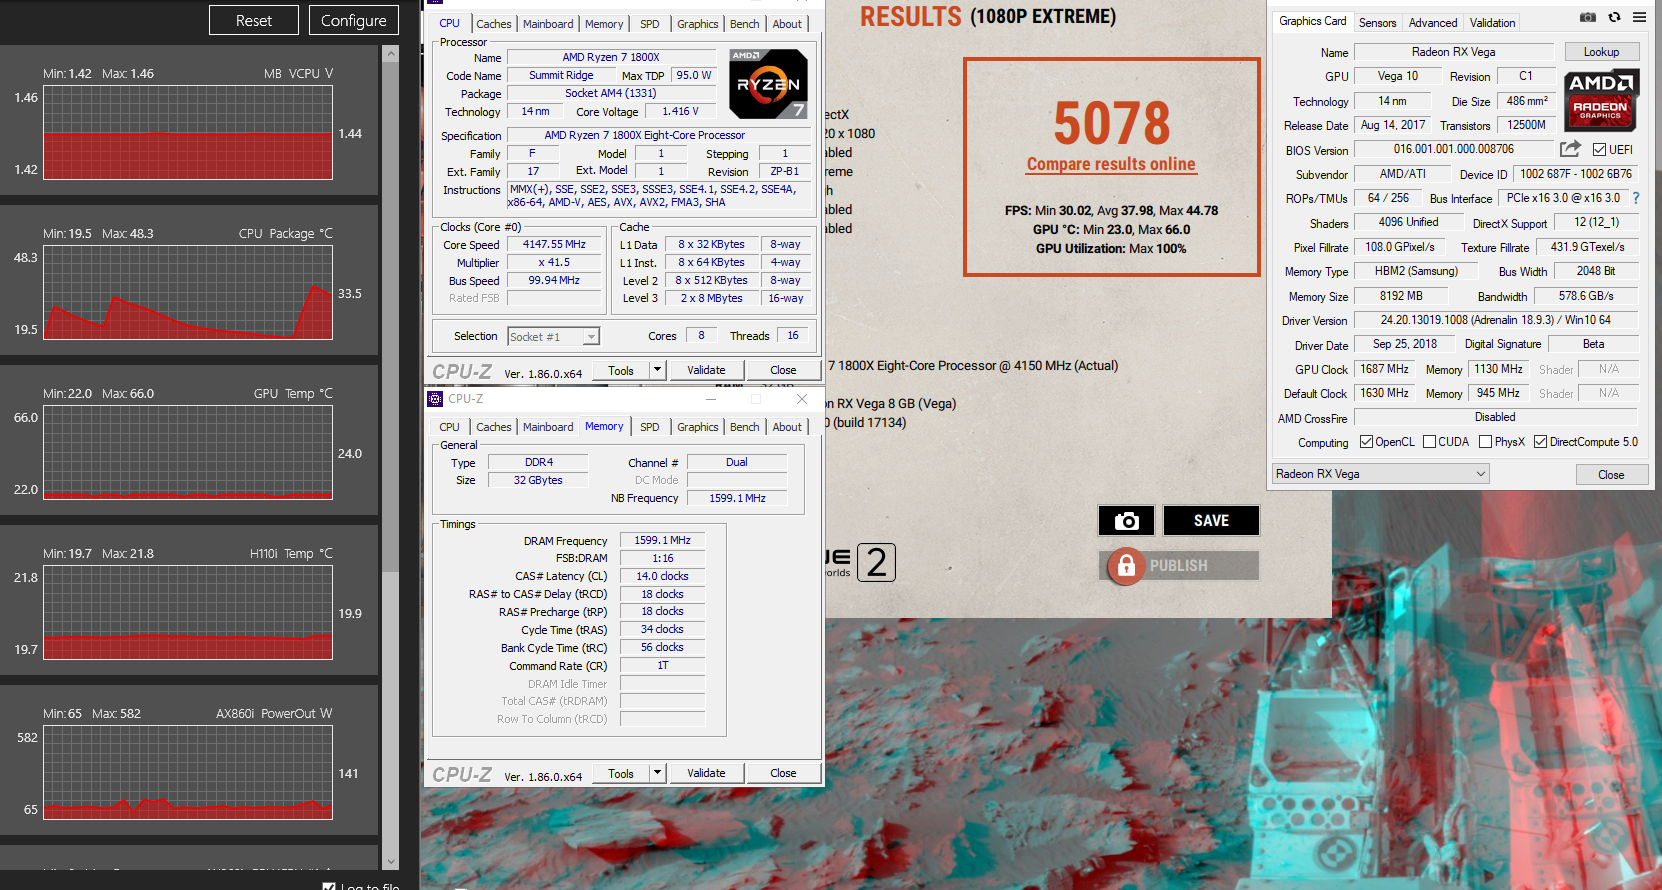This screenshot has height=890, width=1662.
Task: Select the GPU-Z Graphics Card tab
Action: click(1313, 21)
